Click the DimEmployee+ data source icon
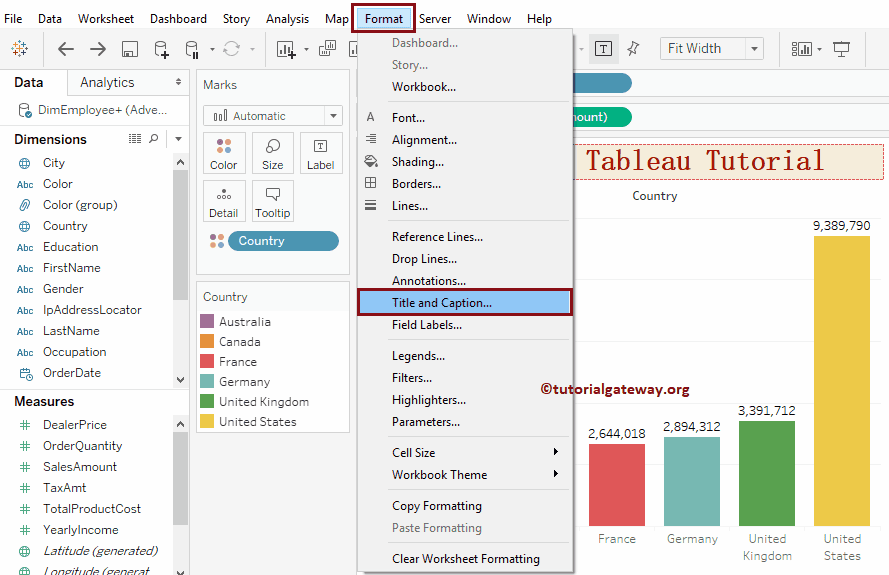This screenshot has height=575, width=889. point(25,110)
